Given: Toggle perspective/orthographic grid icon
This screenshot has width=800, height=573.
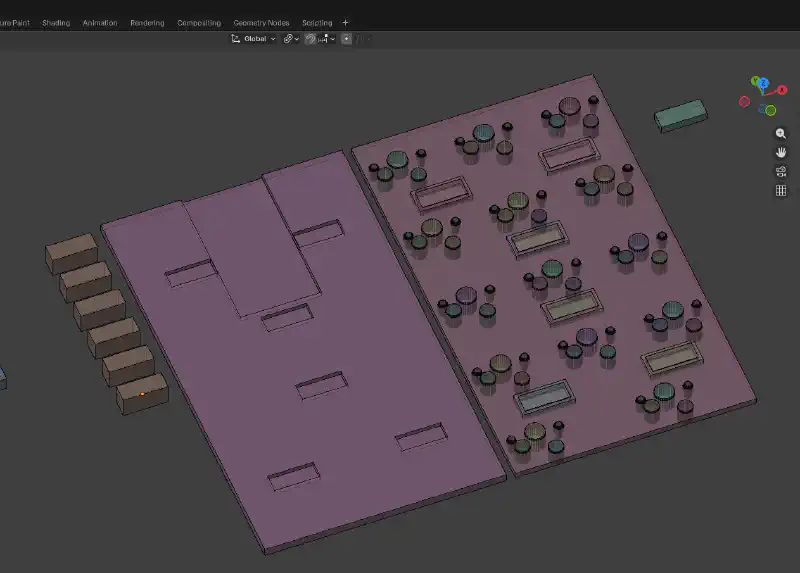Looking at the screenshot, I should [x=781, y=190].
